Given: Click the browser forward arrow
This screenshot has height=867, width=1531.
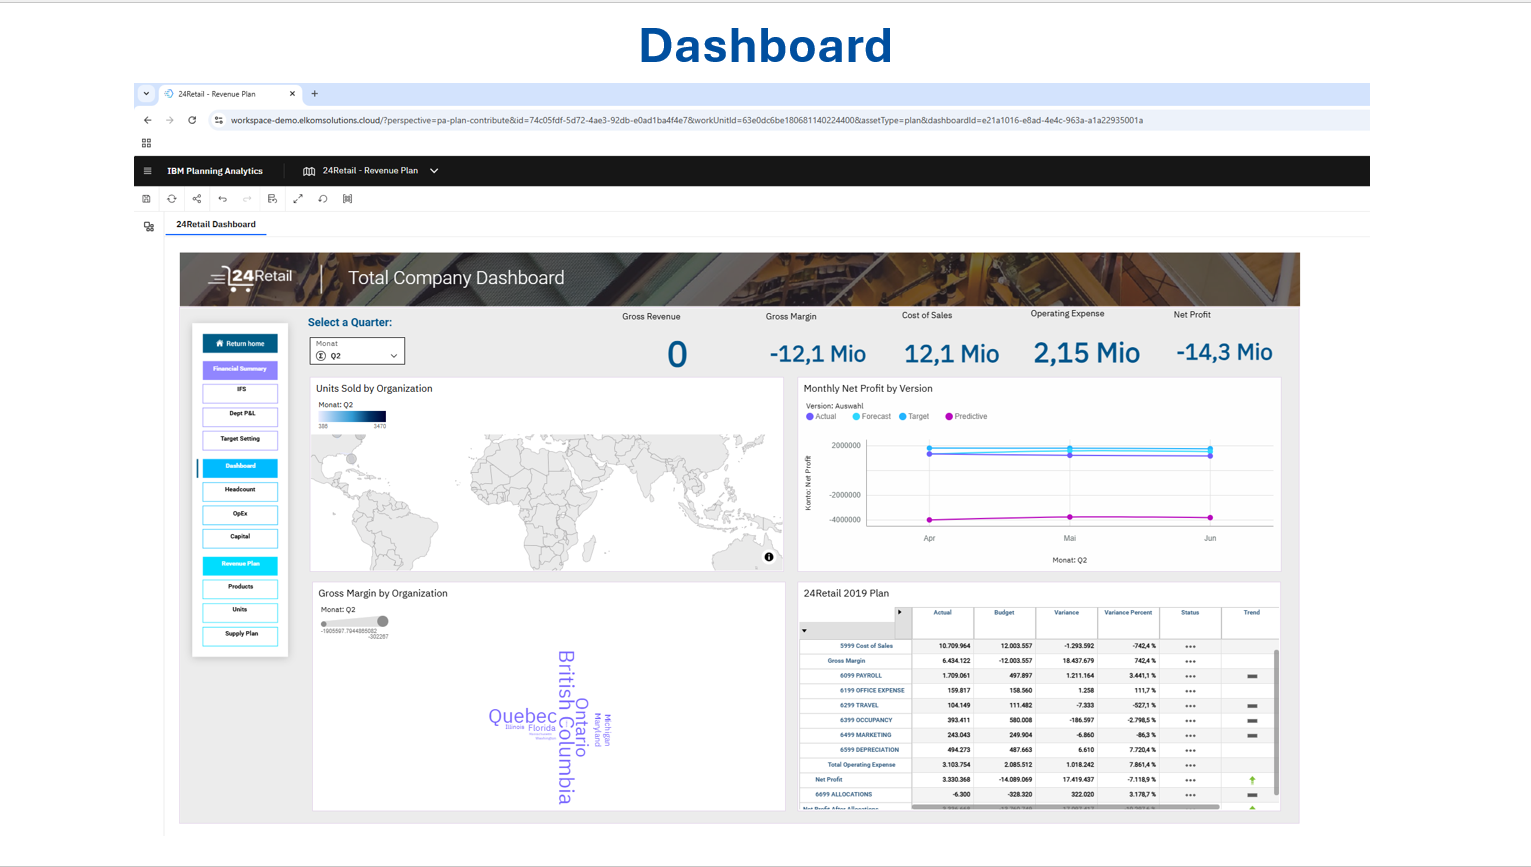Looking at the screenshot, I should tap(170, 120).
